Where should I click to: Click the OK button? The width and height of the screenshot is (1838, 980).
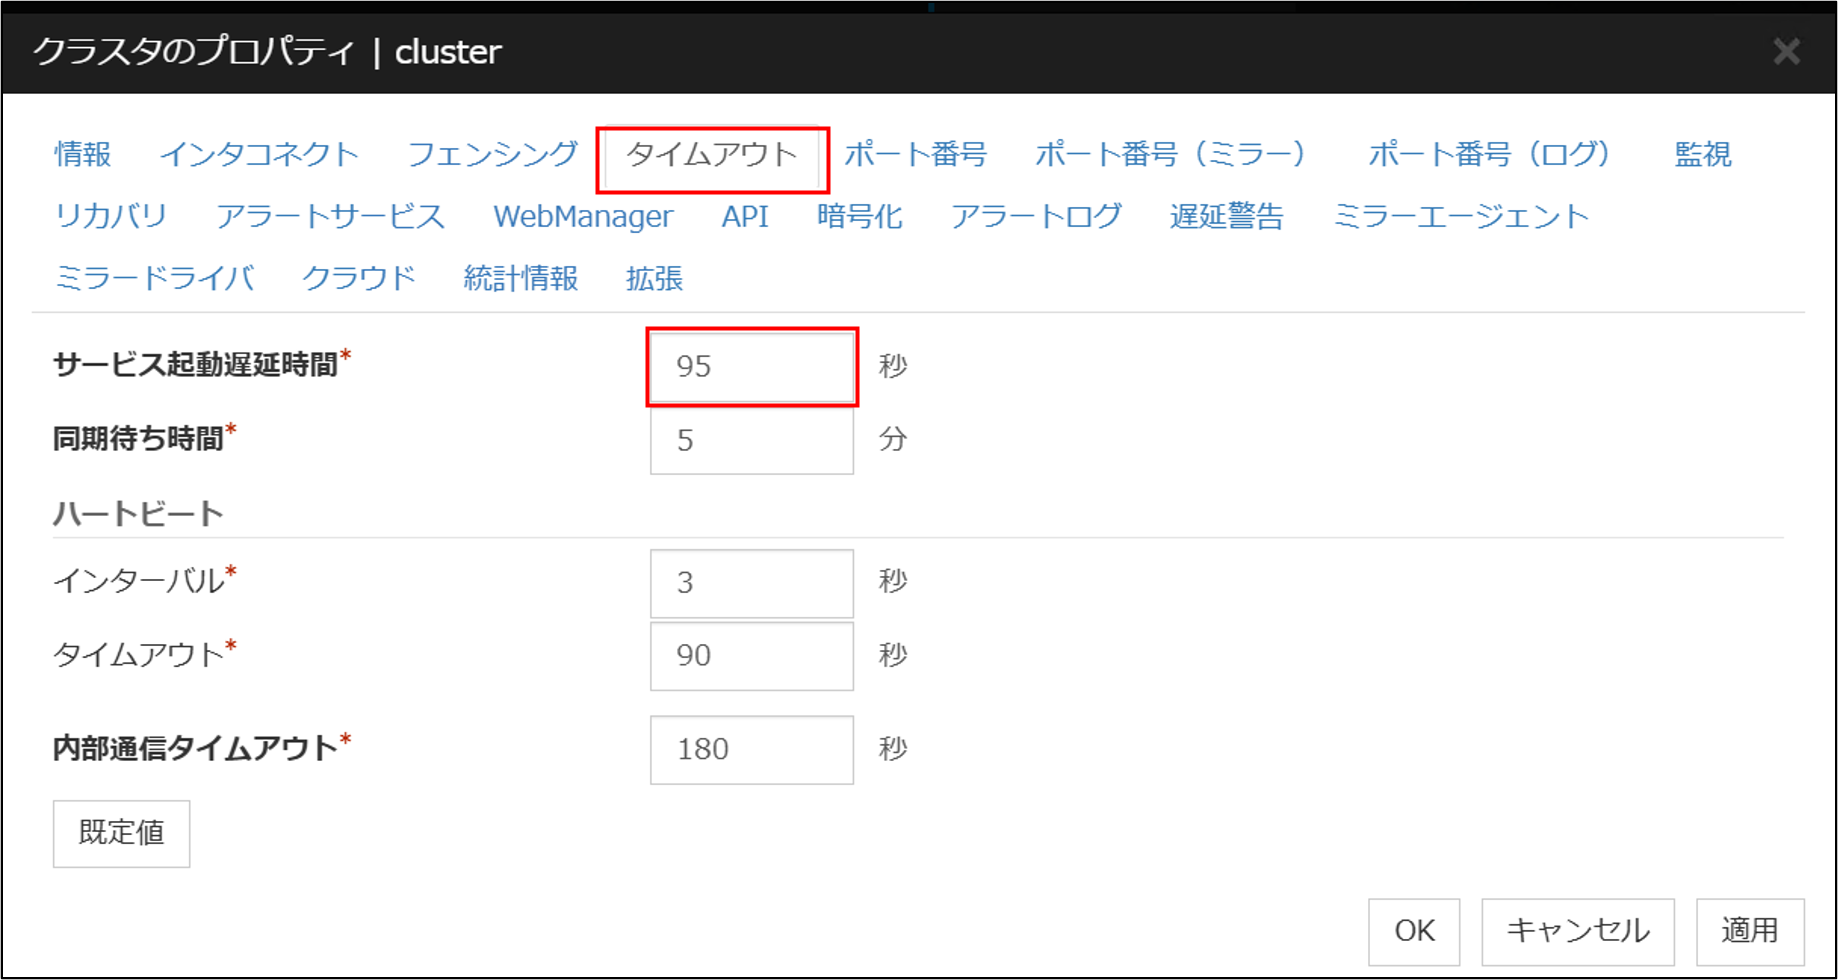point(1414,931)
